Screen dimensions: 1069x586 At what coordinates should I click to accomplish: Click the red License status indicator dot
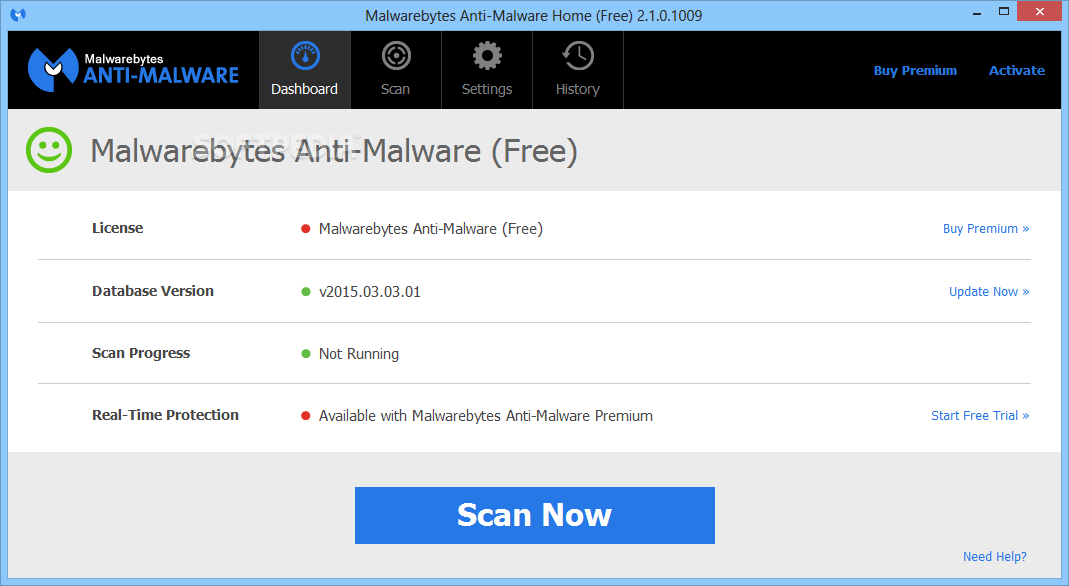click(306, 228)
